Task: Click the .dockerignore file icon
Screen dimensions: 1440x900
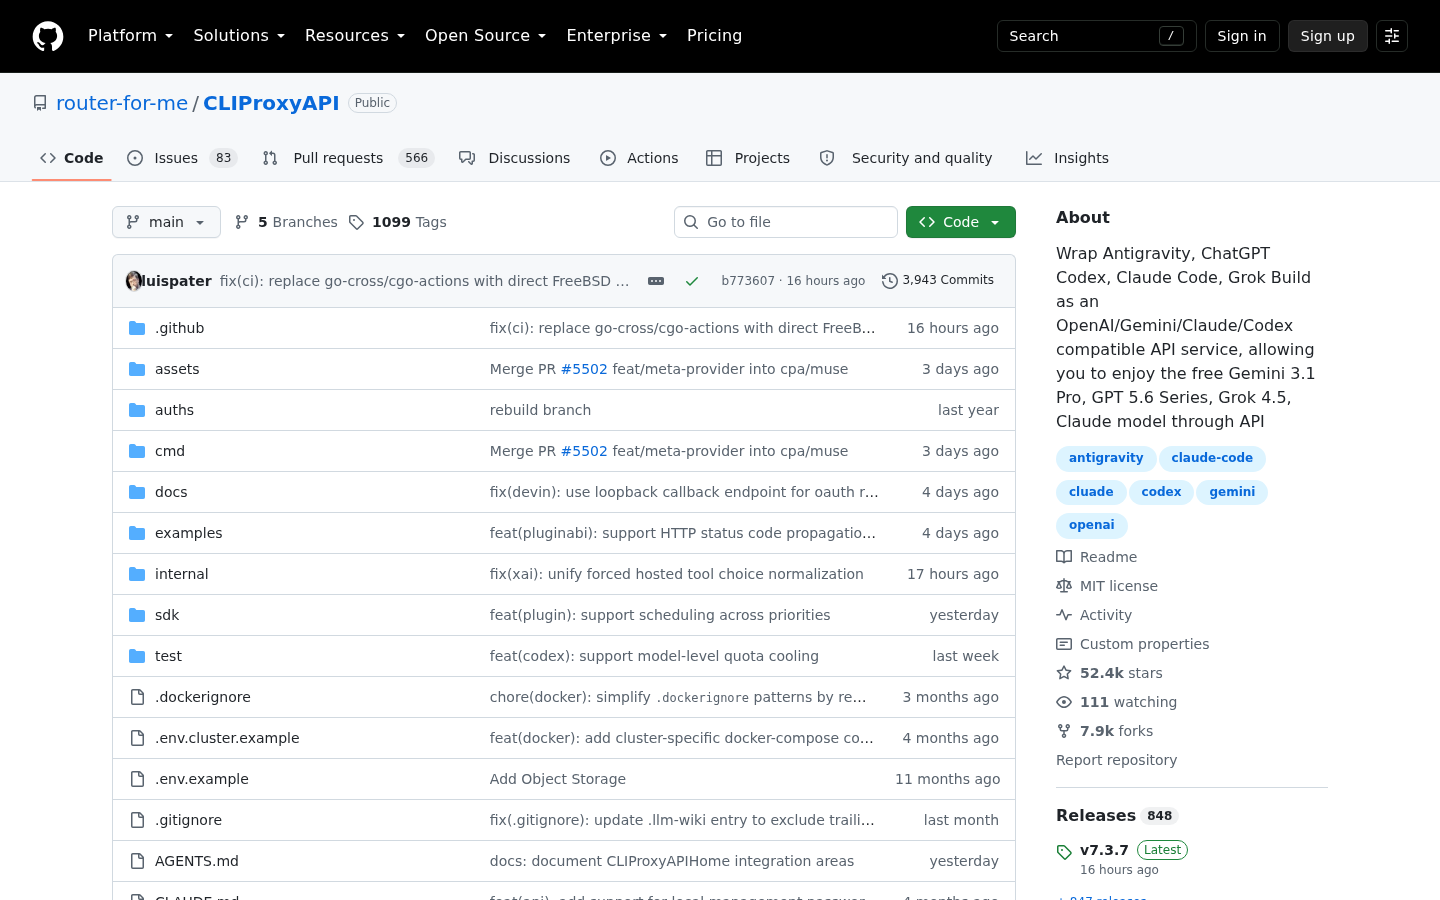Action: (137, 697)
